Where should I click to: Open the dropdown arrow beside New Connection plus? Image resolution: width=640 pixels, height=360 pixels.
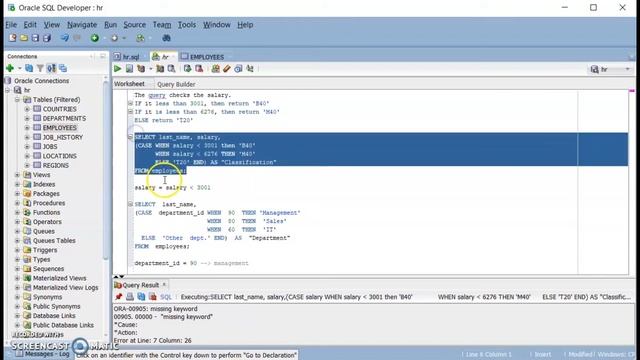(19, 68)
